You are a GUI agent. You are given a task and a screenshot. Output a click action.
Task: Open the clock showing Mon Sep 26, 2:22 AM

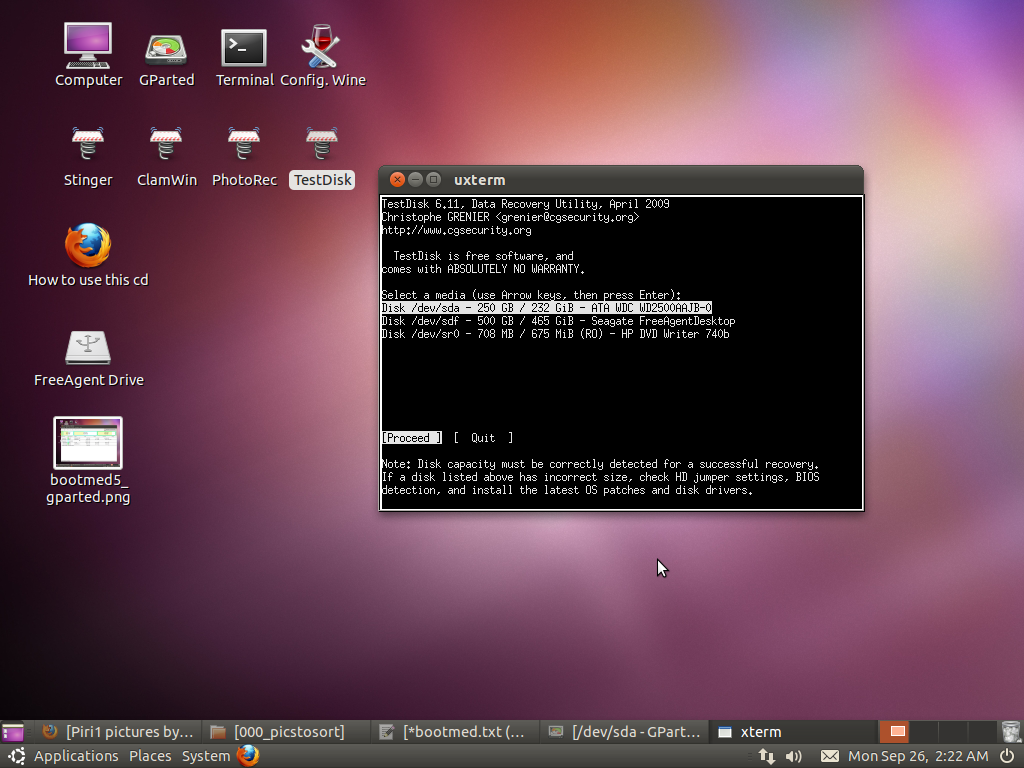point(918,756)
